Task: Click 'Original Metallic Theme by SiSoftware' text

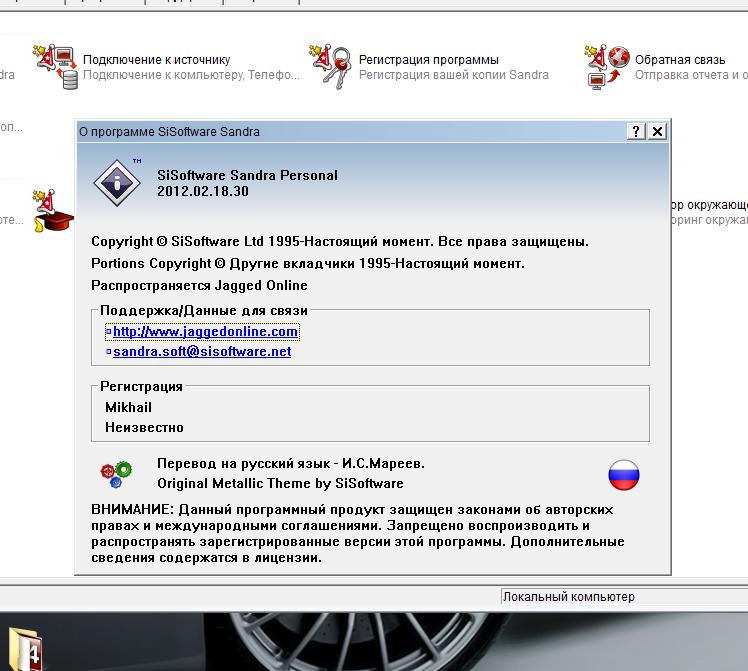Action: (280, 484)
